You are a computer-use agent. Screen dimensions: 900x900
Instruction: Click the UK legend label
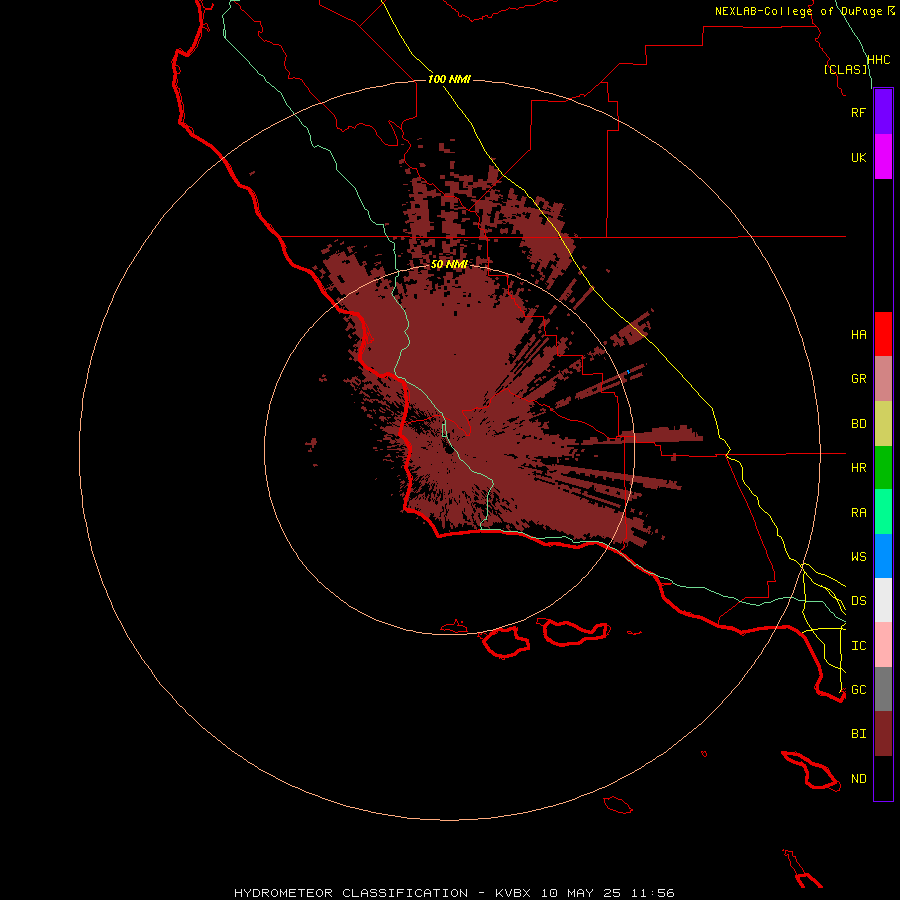point(858,158)
